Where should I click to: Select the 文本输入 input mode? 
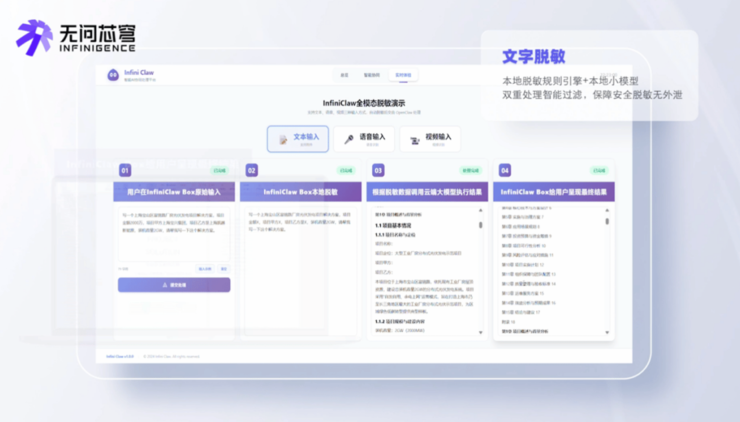298,139
